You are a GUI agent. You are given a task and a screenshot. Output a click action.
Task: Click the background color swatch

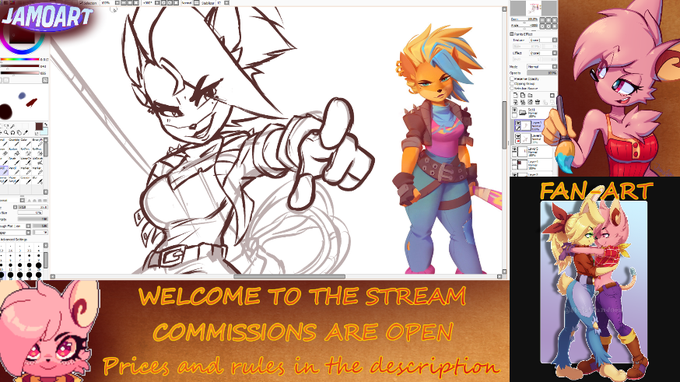point(44,132)
